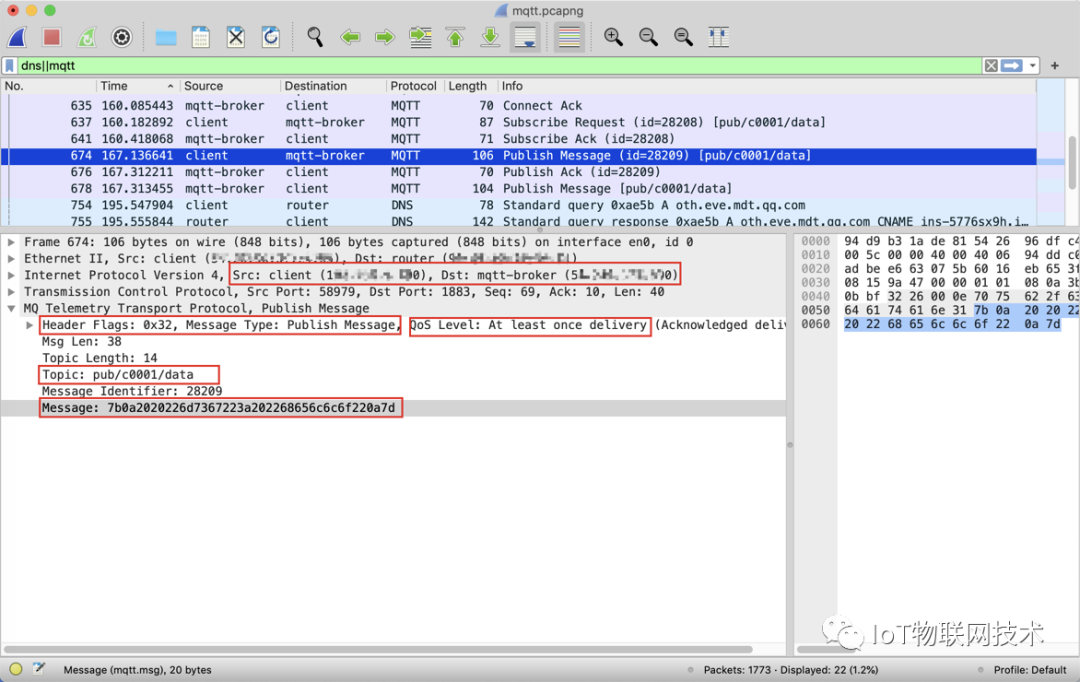Reload the capture file

[270, 37]
